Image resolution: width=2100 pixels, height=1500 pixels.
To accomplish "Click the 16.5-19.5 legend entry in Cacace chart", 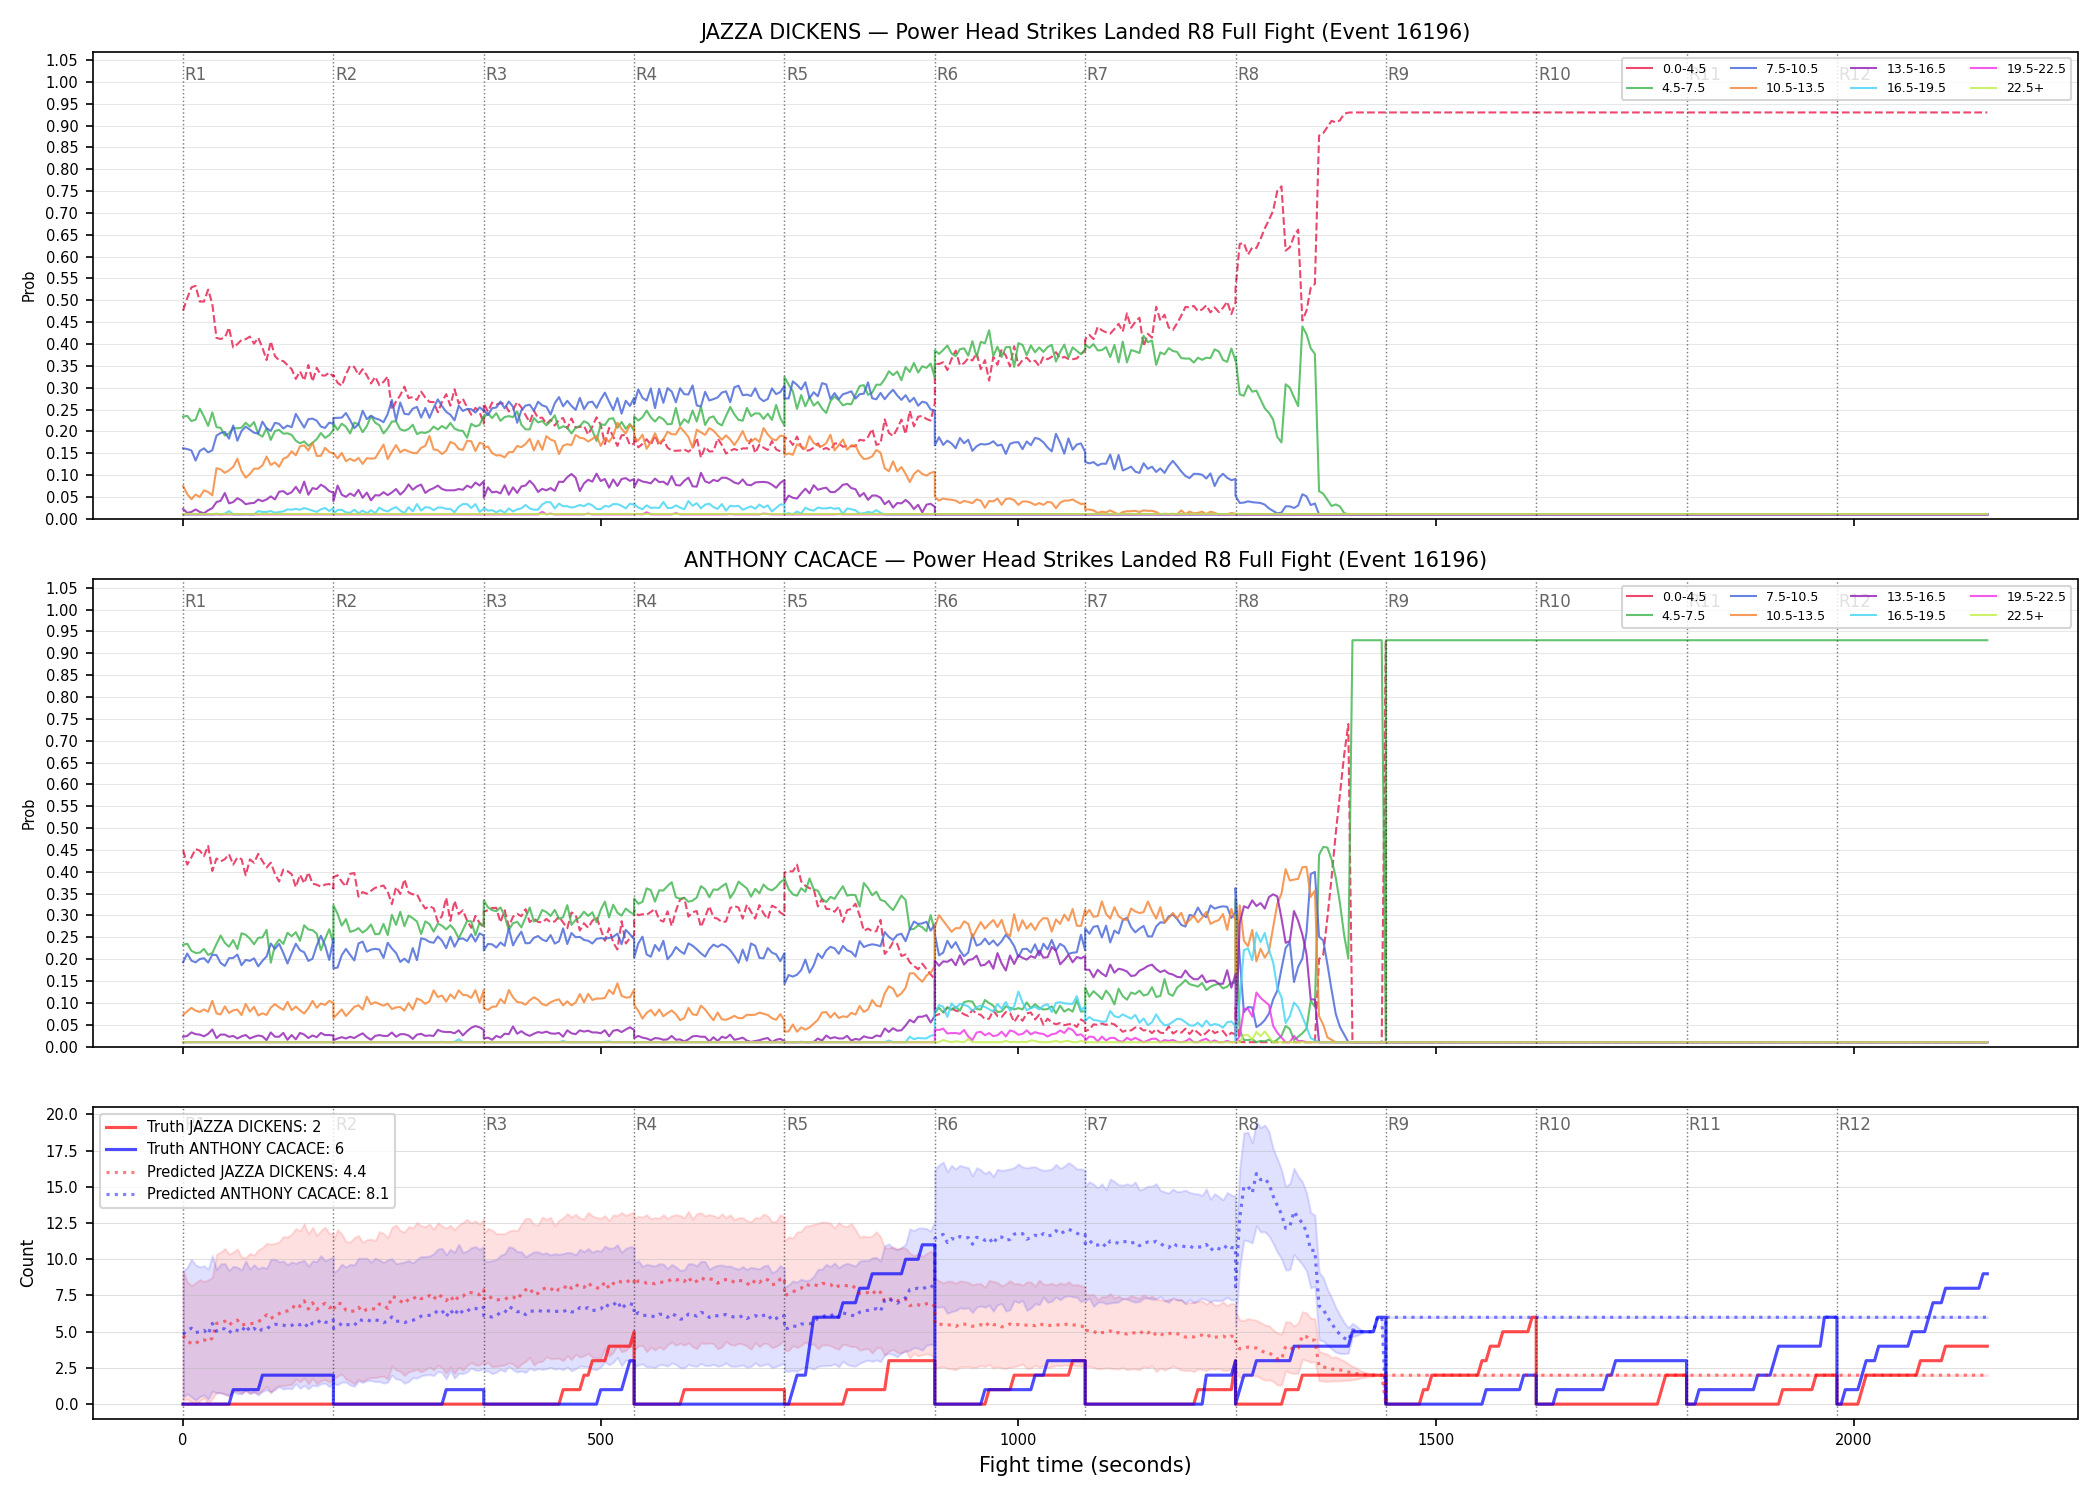I will (x=1898, y=616).
